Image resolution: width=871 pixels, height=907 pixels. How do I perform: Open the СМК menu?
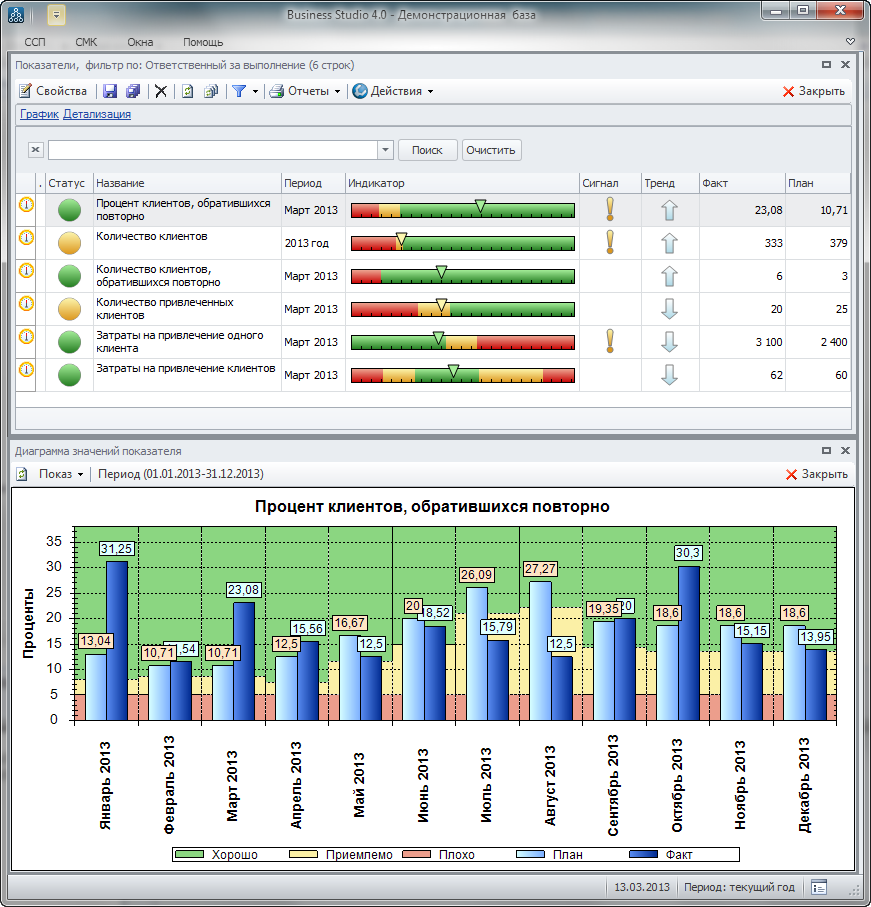coord(86,42)
